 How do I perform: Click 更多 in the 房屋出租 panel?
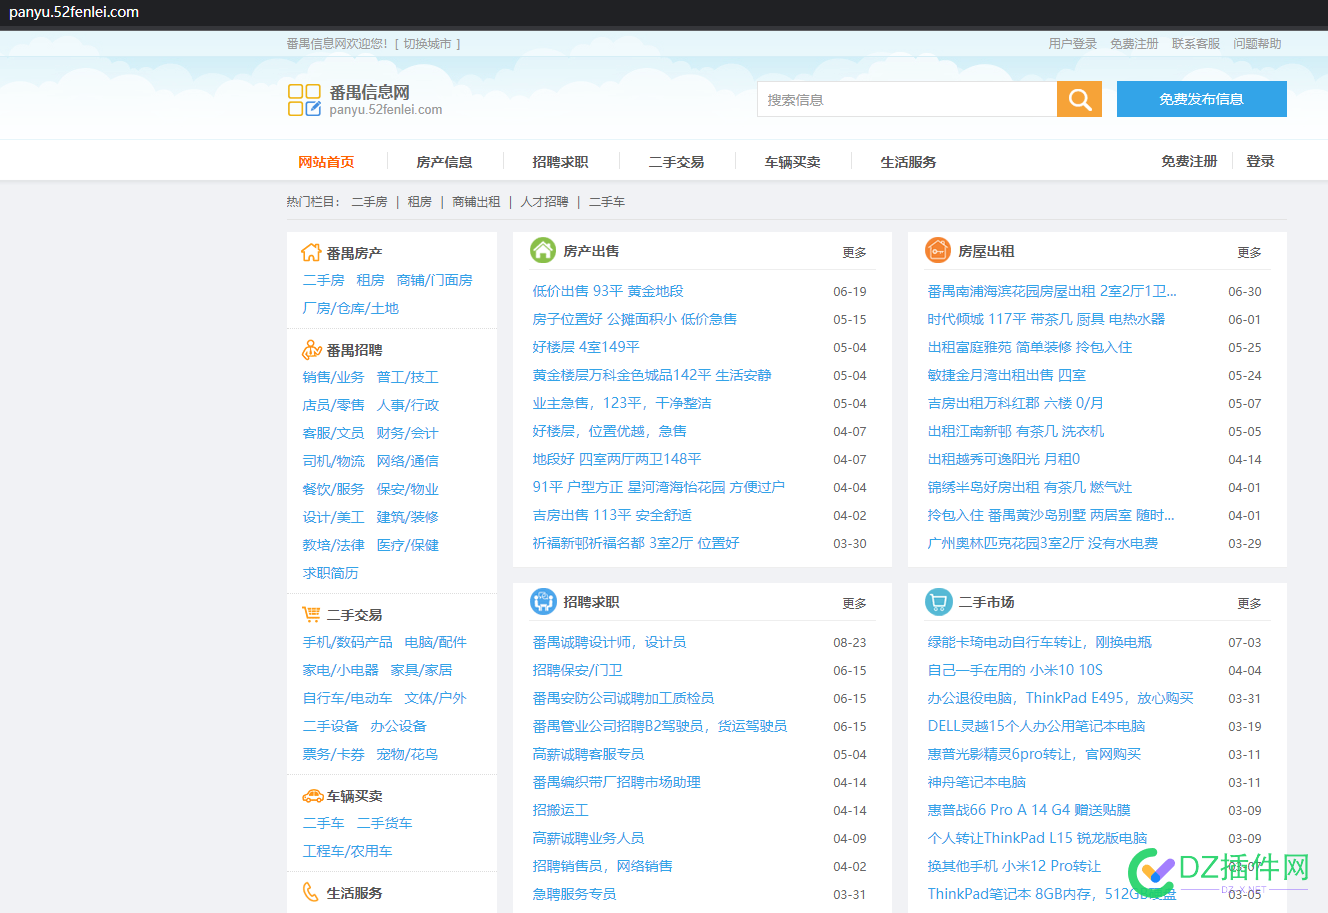(1249, 252)
